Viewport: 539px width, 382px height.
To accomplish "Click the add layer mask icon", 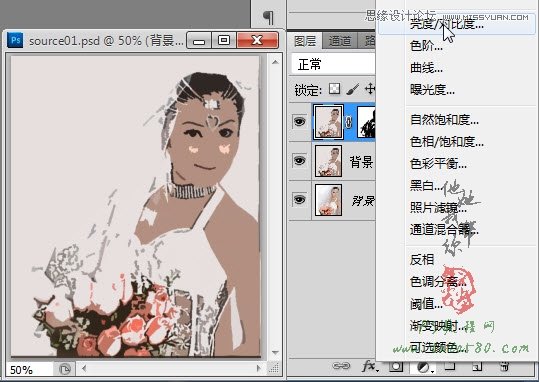I will (396, 367).
